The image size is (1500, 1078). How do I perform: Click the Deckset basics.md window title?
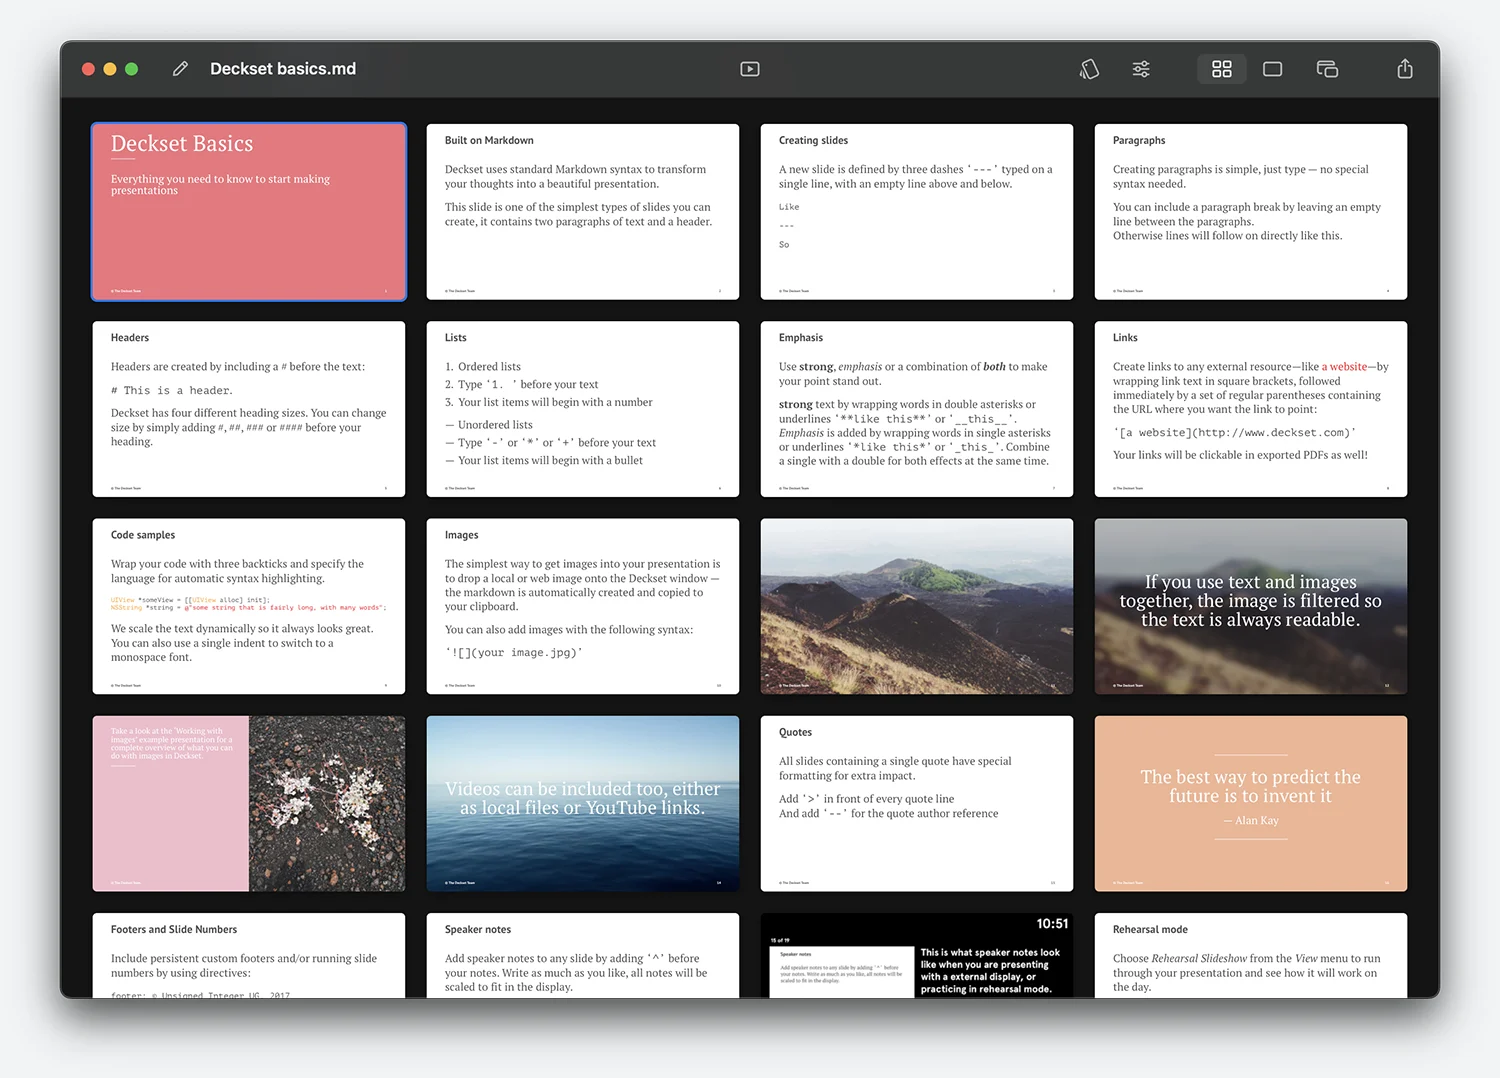pyautogui.click(x=283, y=69)
